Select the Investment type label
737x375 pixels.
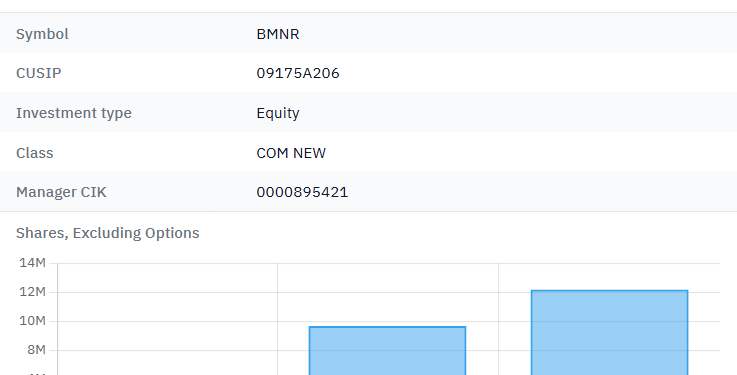click(74, 113)
